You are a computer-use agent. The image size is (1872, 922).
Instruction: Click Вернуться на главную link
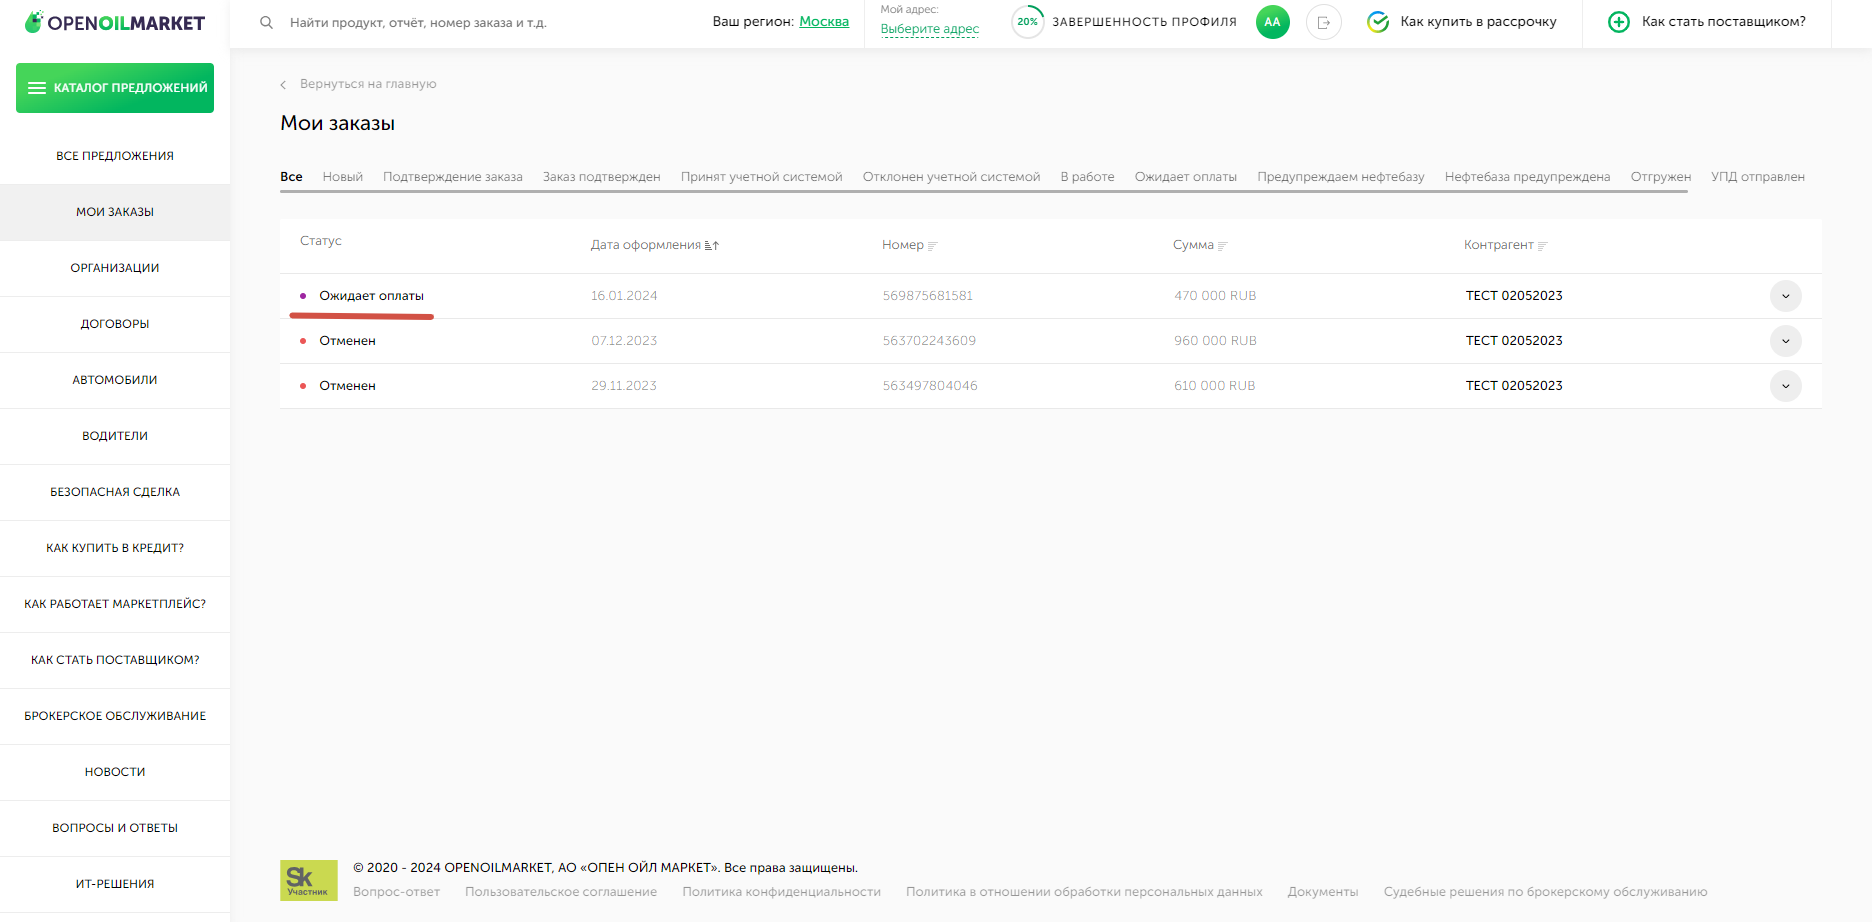(368, 84)
